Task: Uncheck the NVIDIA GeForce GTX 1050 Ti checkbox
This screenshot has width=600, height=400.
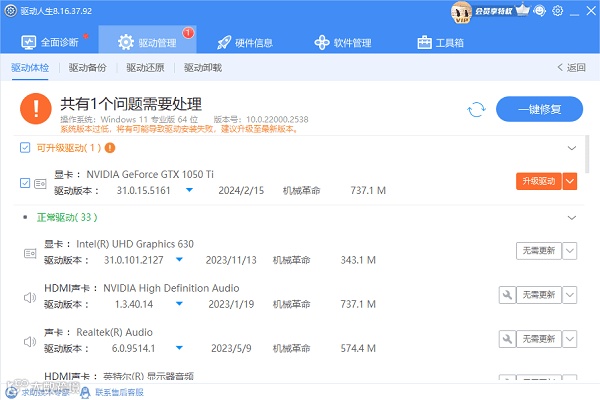Action: (25, 183)
